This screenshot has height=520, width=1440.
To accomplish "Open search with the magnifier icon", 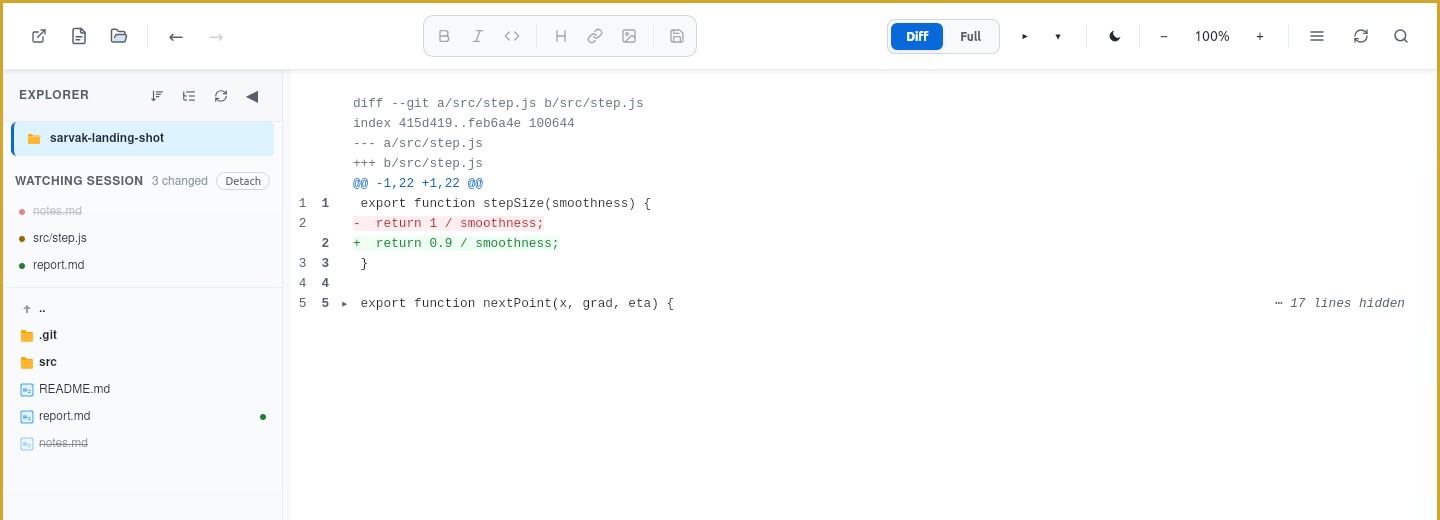I will tap(1401, 36).
